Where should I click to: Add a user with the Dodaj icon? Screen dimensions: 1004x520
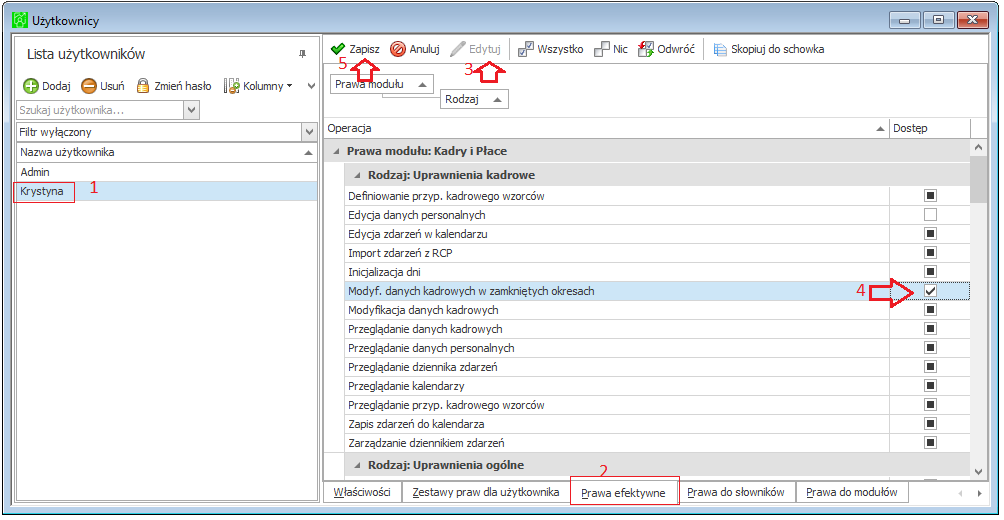31,86
